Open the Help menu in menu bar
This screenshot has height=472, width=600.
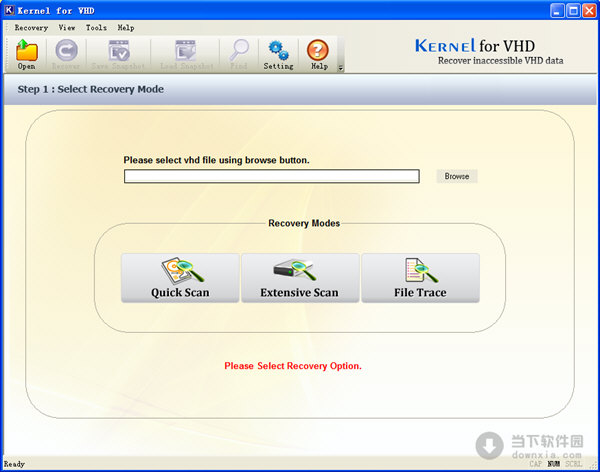126,28
